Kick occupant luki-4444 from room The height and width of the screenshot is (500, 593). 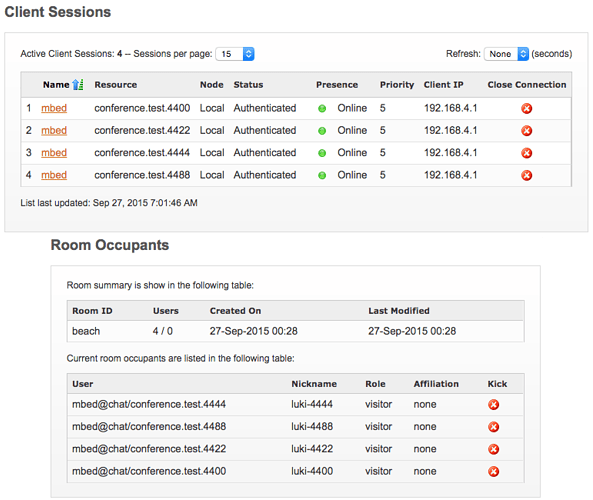coord(493,405)
